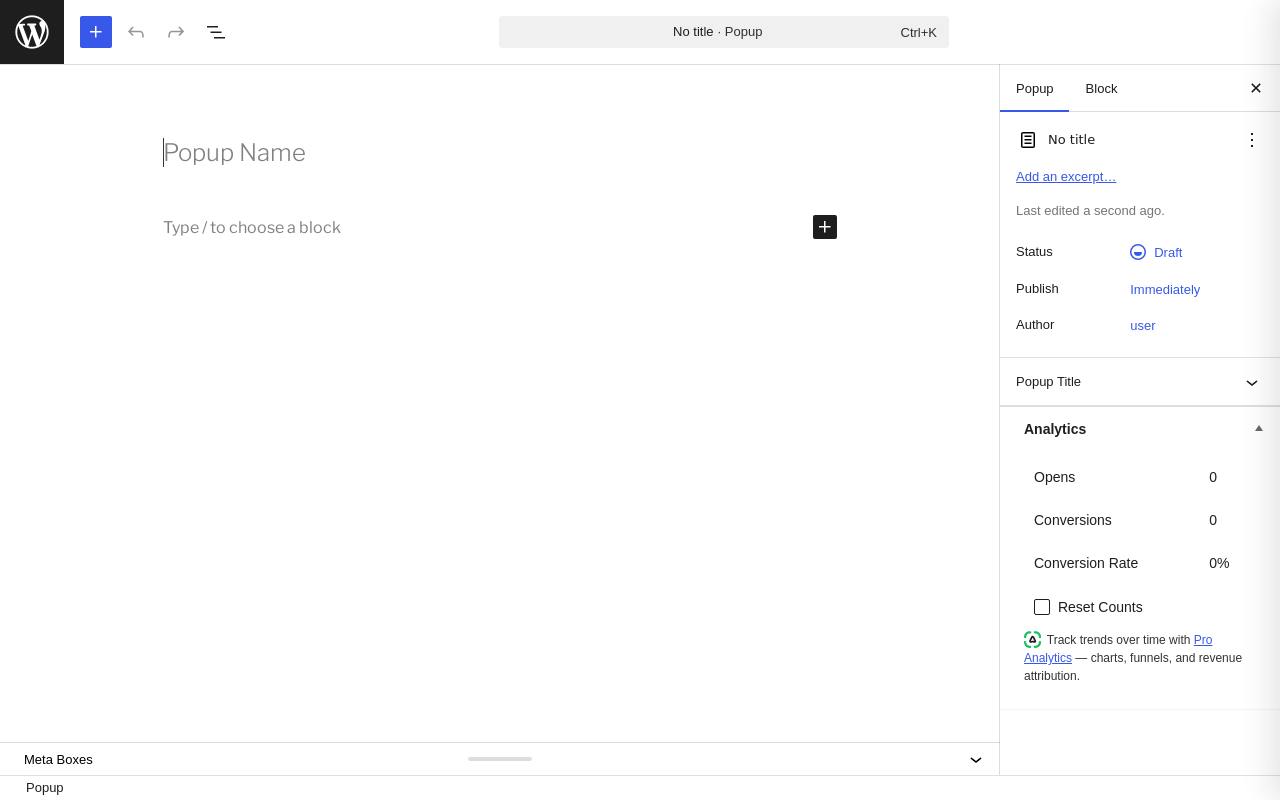The height and width of the screenshot is (800, 1280).
Task: Click the document icon beside No title
Action: 1028,140
